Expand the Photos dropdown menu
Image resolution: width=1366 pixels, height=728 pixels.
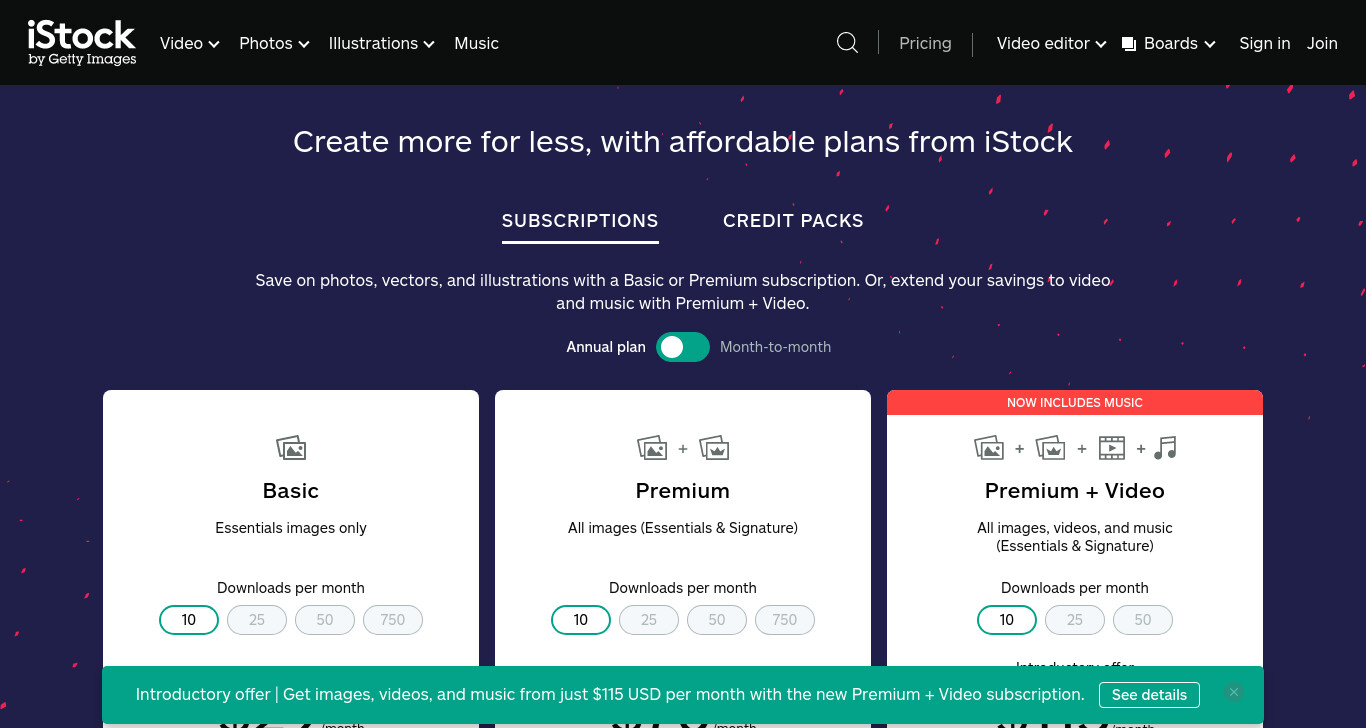coord(274,43)
